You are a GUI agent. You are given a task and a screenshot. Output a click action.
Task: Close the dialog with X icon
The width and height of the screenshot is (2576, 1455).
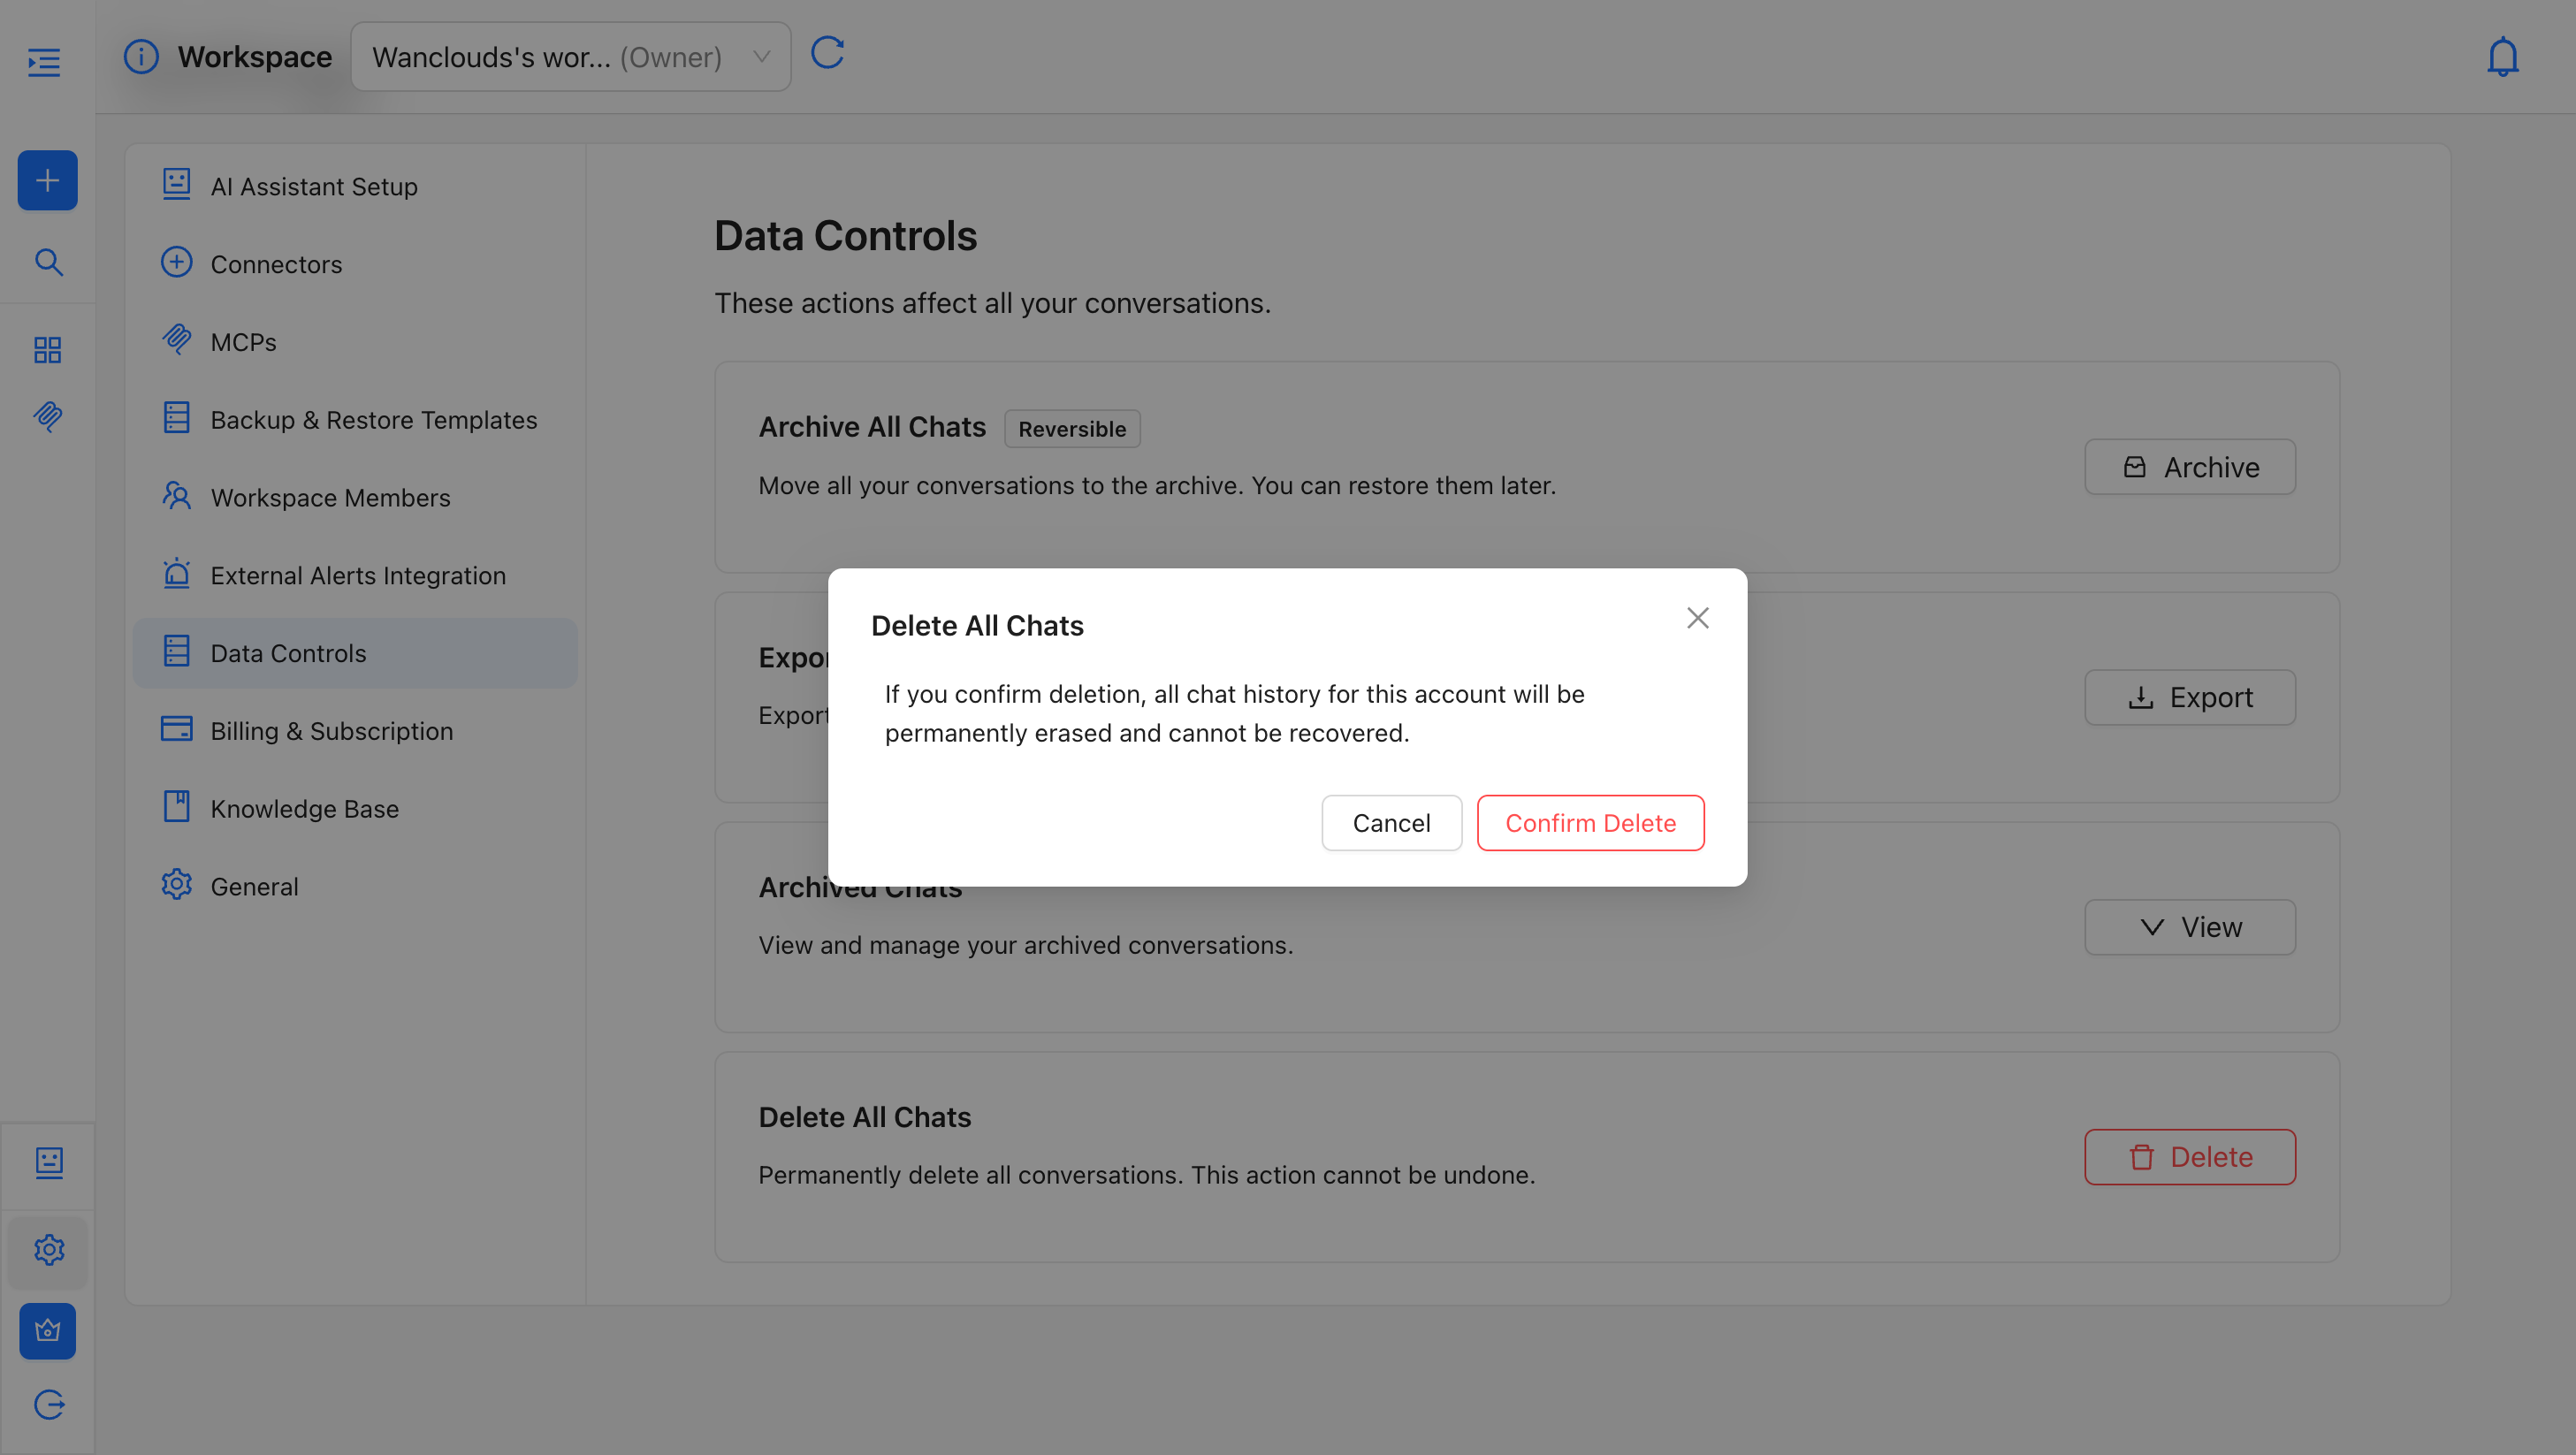tap(1697, 618)
